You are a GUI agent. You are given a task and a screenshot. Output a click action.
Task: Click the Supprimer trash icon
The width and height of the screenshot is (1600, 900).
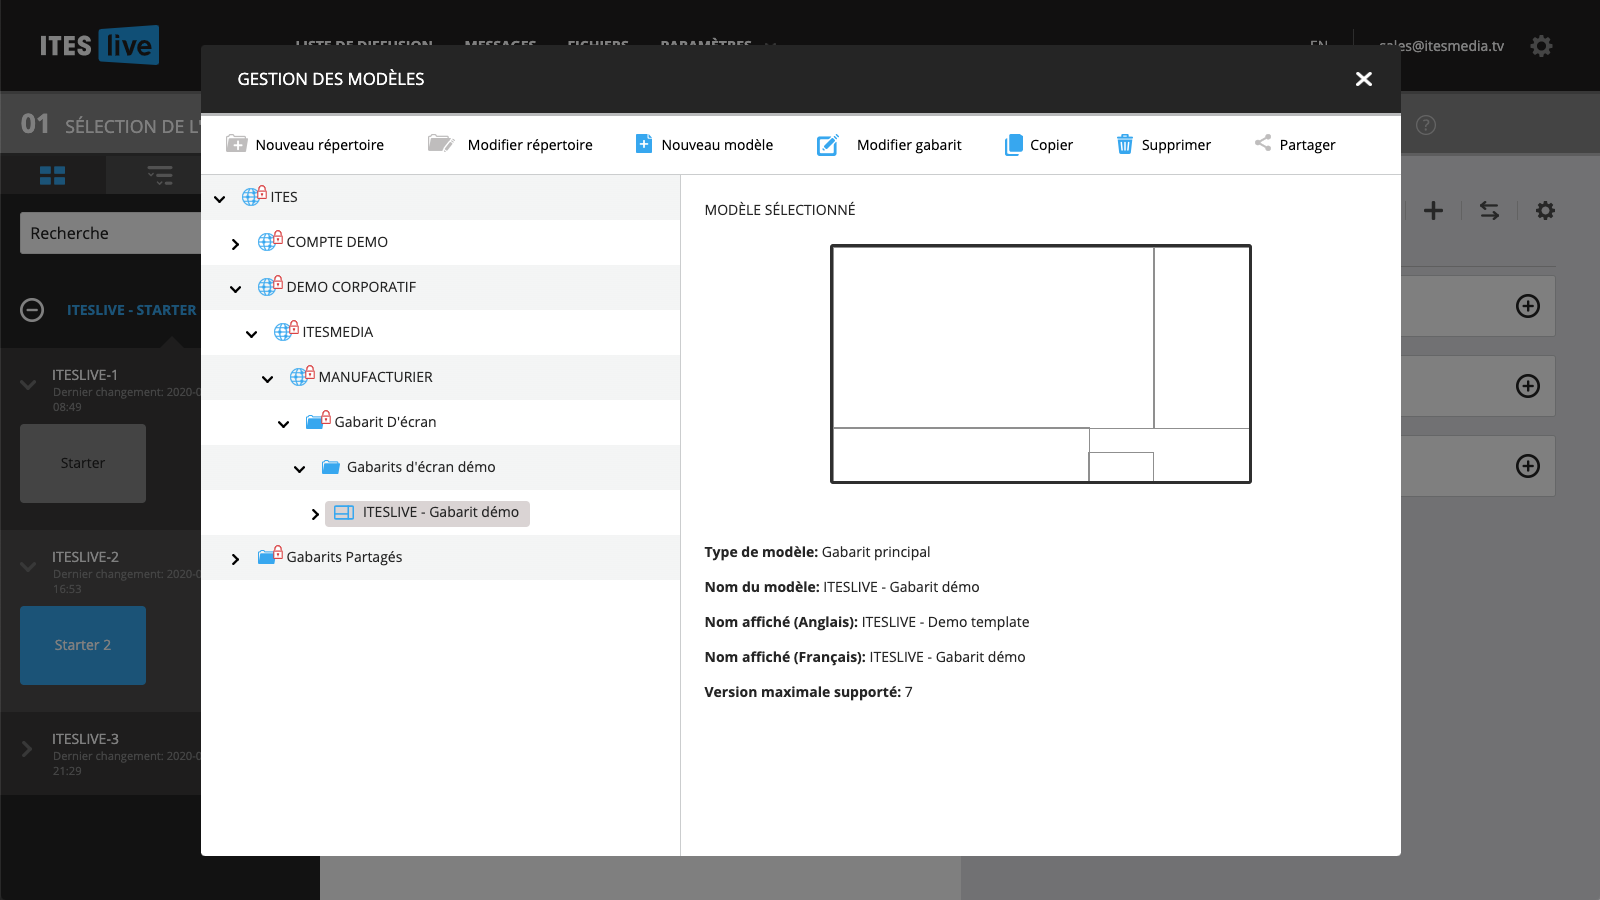click(1125, 145)
